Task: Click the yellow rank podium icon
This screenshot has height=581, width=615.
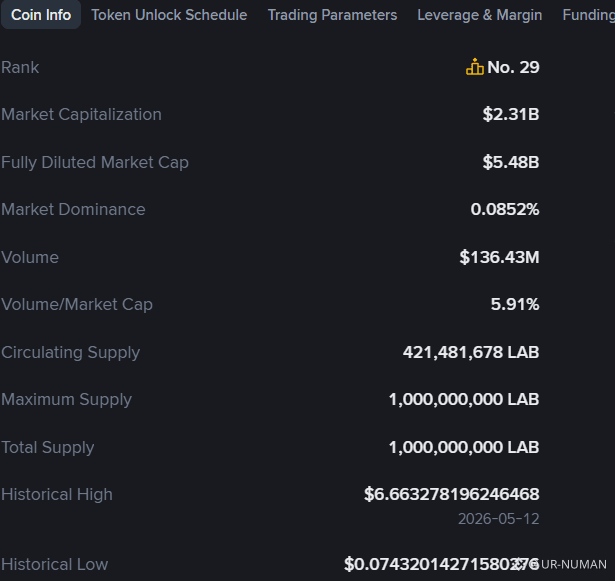Action: pyautogui.click(x=475, y=67)
